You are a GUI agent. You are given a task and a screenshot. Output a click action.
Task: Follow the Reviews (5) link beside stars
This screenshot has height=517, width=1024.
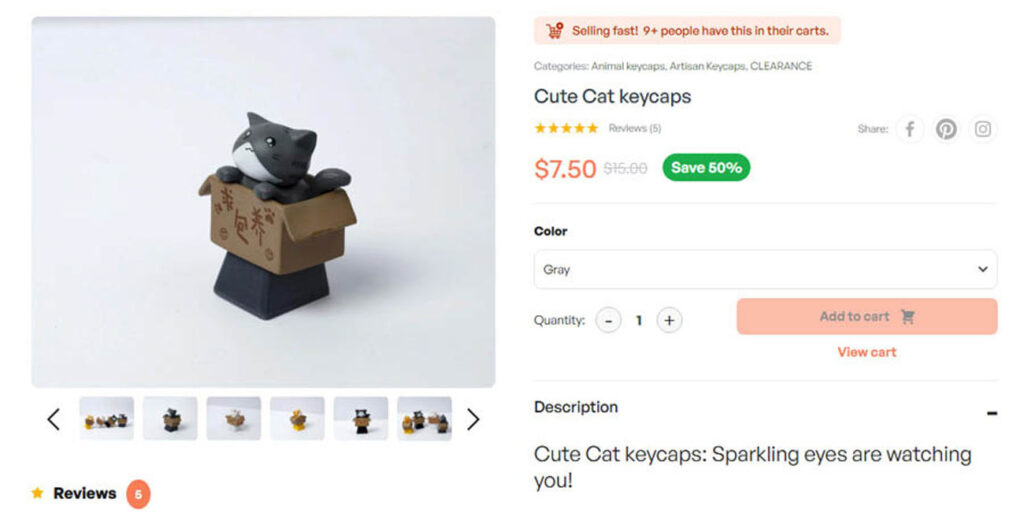coord(635,128)
